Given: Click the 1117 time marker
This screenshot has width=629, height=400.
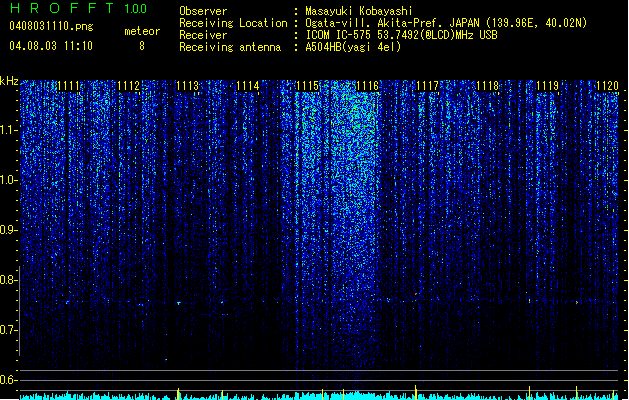Looking at the screenshot, I should coord(428,86).
